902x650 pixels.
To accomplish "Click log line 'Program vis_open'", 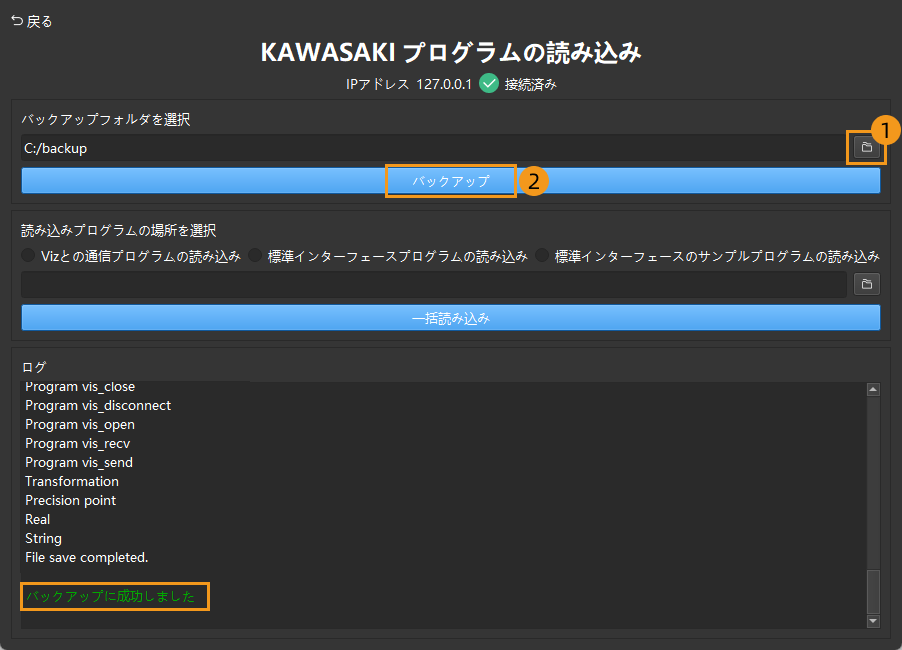I will pyautogui.click(x=80, y=425).
